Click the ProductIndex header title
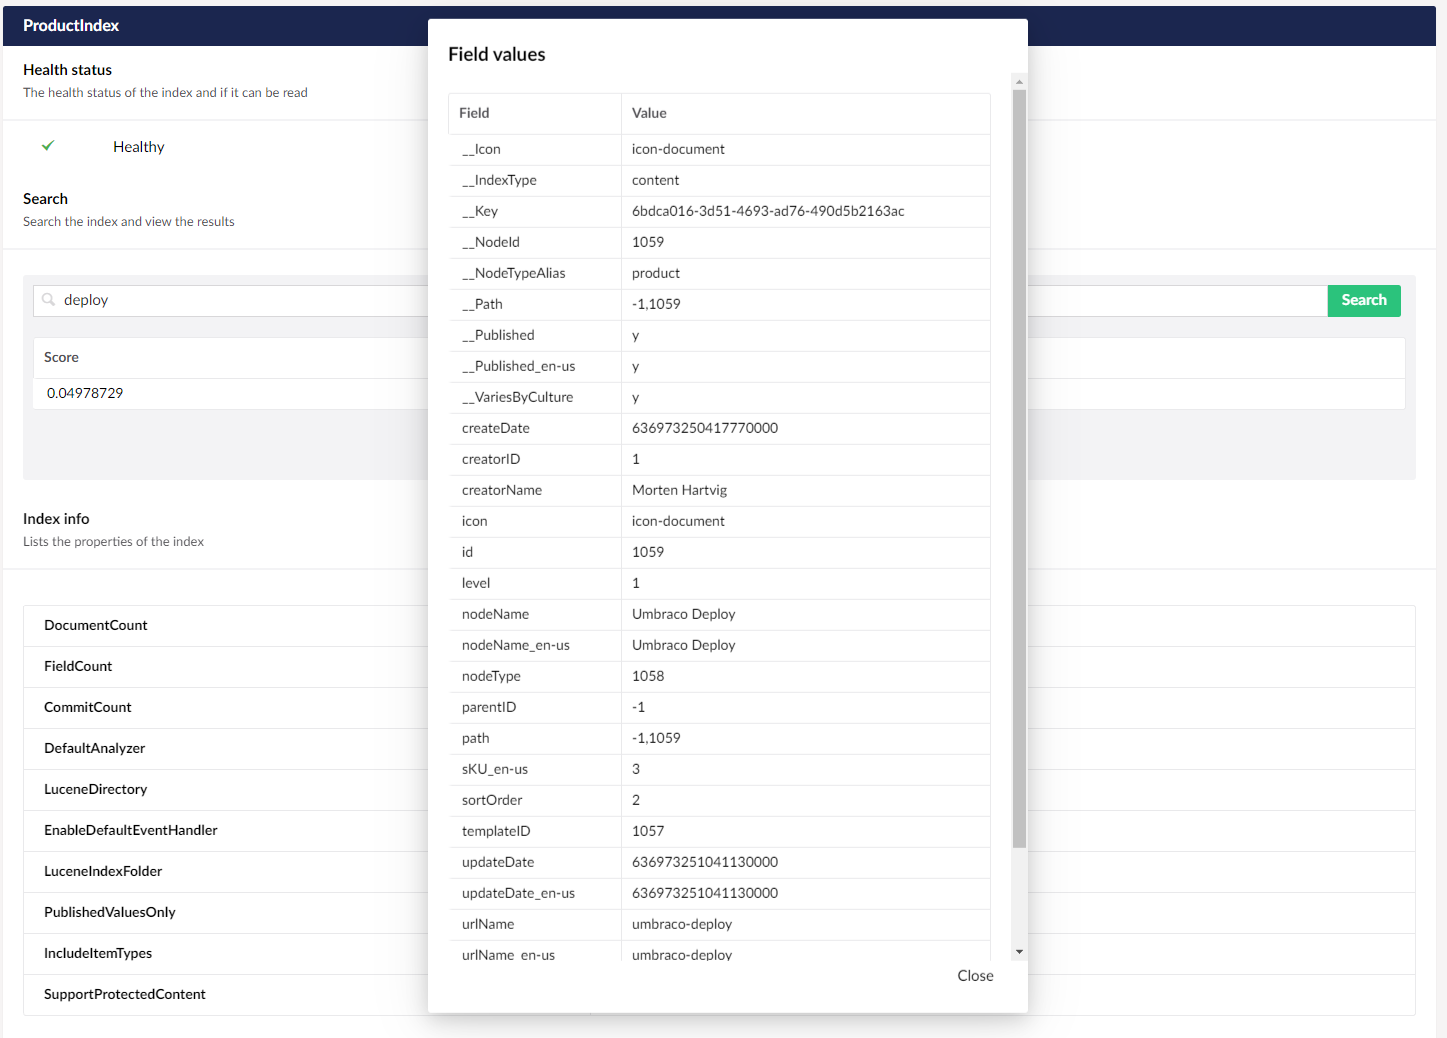Screen dimensions: 1447x1038 (x=71, y=25)
